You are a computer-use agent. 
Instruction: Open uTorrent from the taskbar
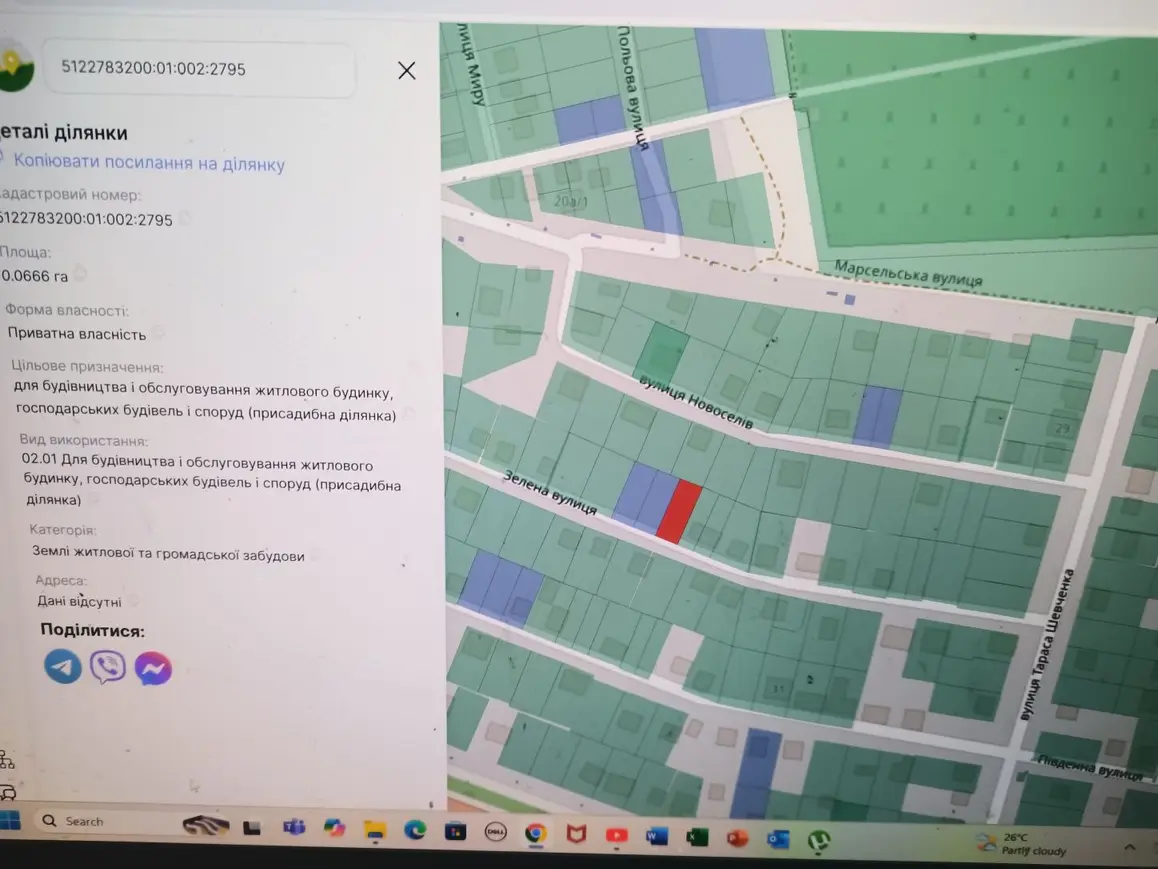818,841
